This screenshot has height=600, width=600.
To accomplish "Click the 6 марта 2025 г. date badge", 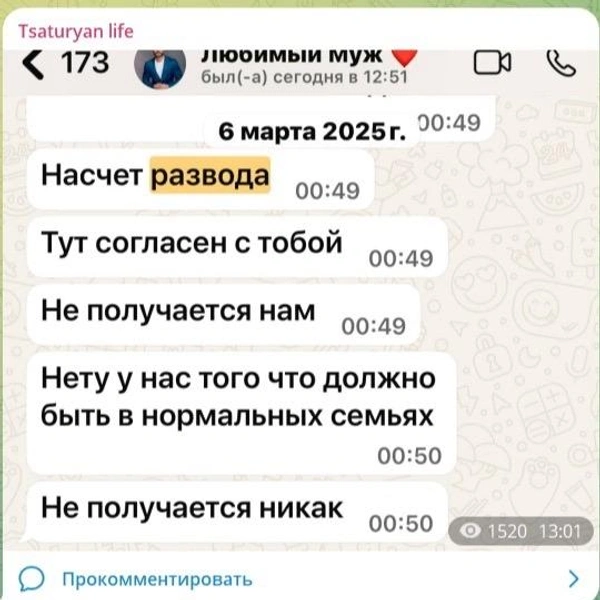I will (312, 132).
